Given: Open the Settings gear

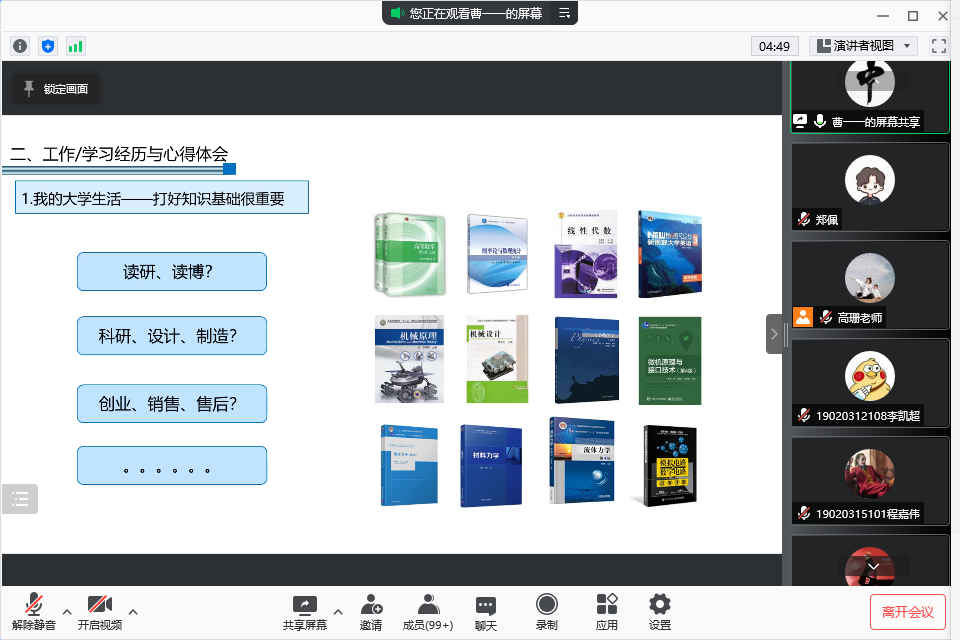Looking at the screenshot, I should click(659, 611).
